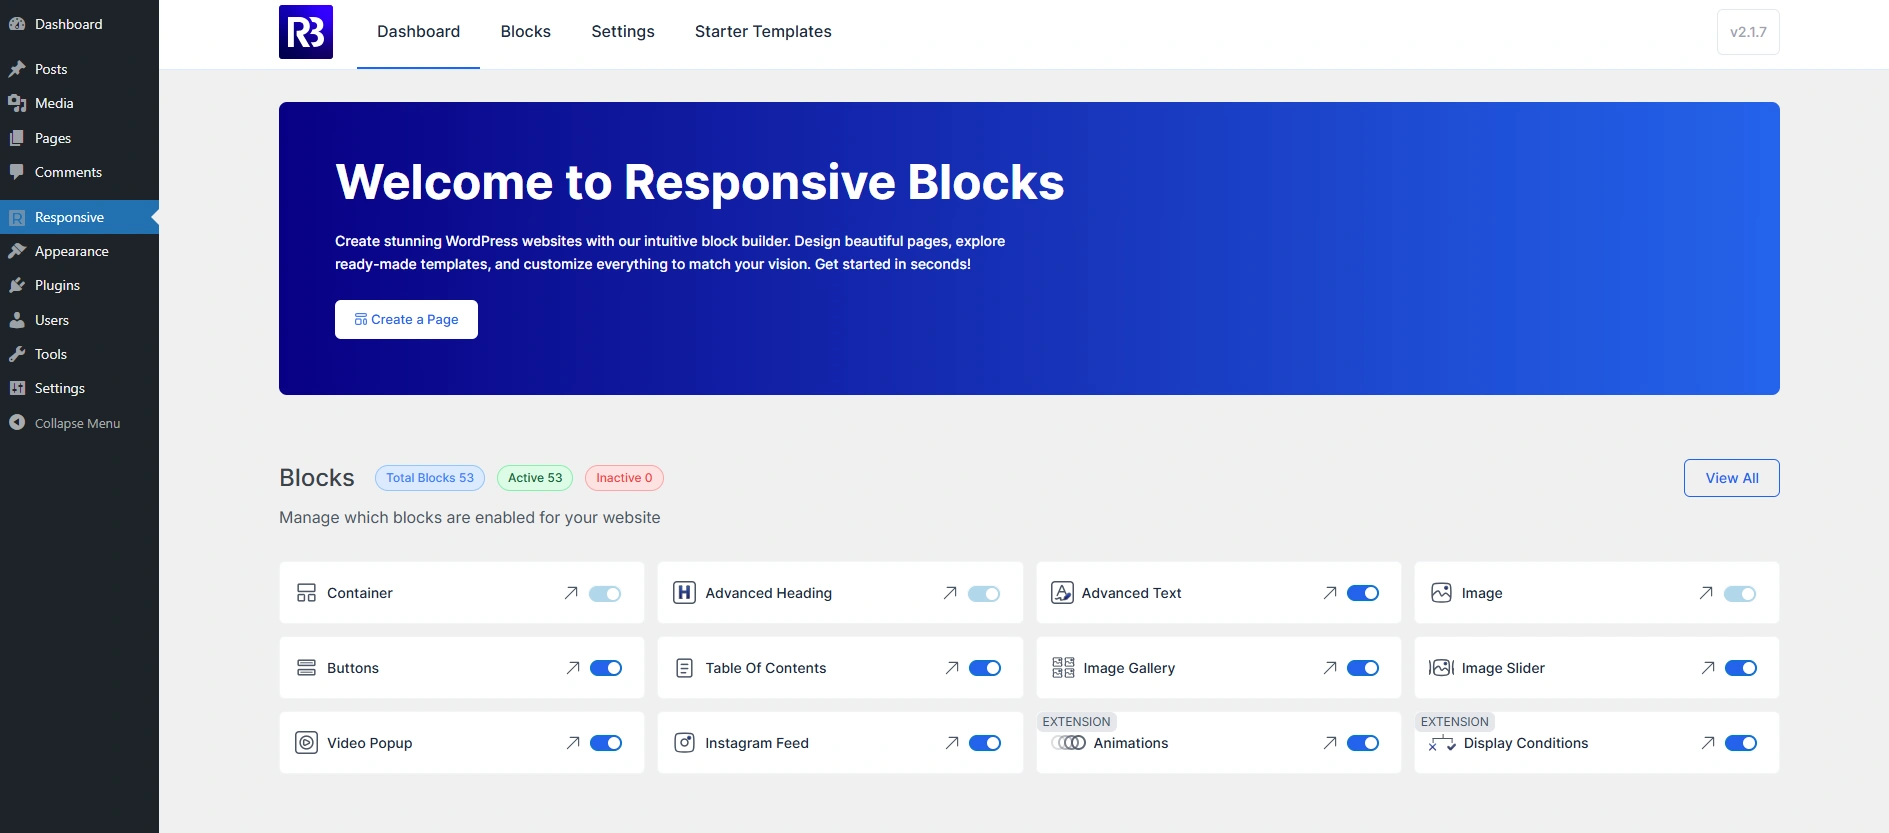Click the Image Gallery grid icon
1889x833 pixels.
click(x=1063, y=668)
